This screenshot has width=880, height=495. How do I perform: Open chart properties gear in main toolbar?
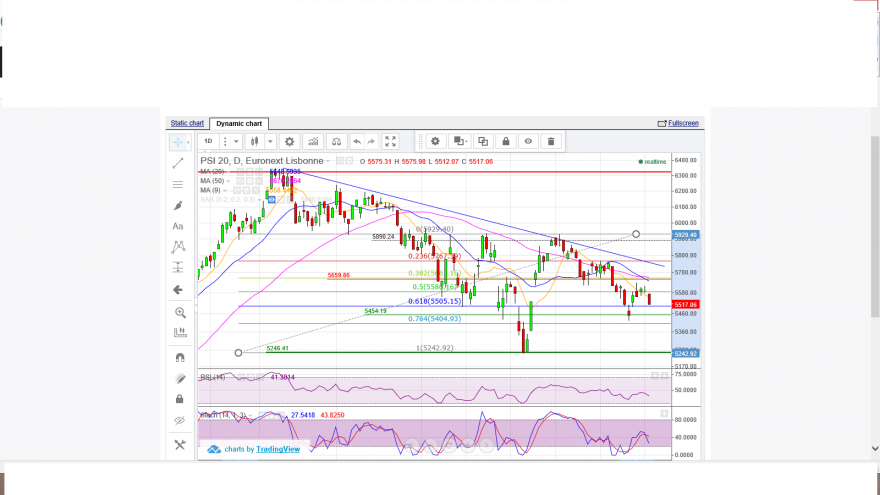point(290,141)
